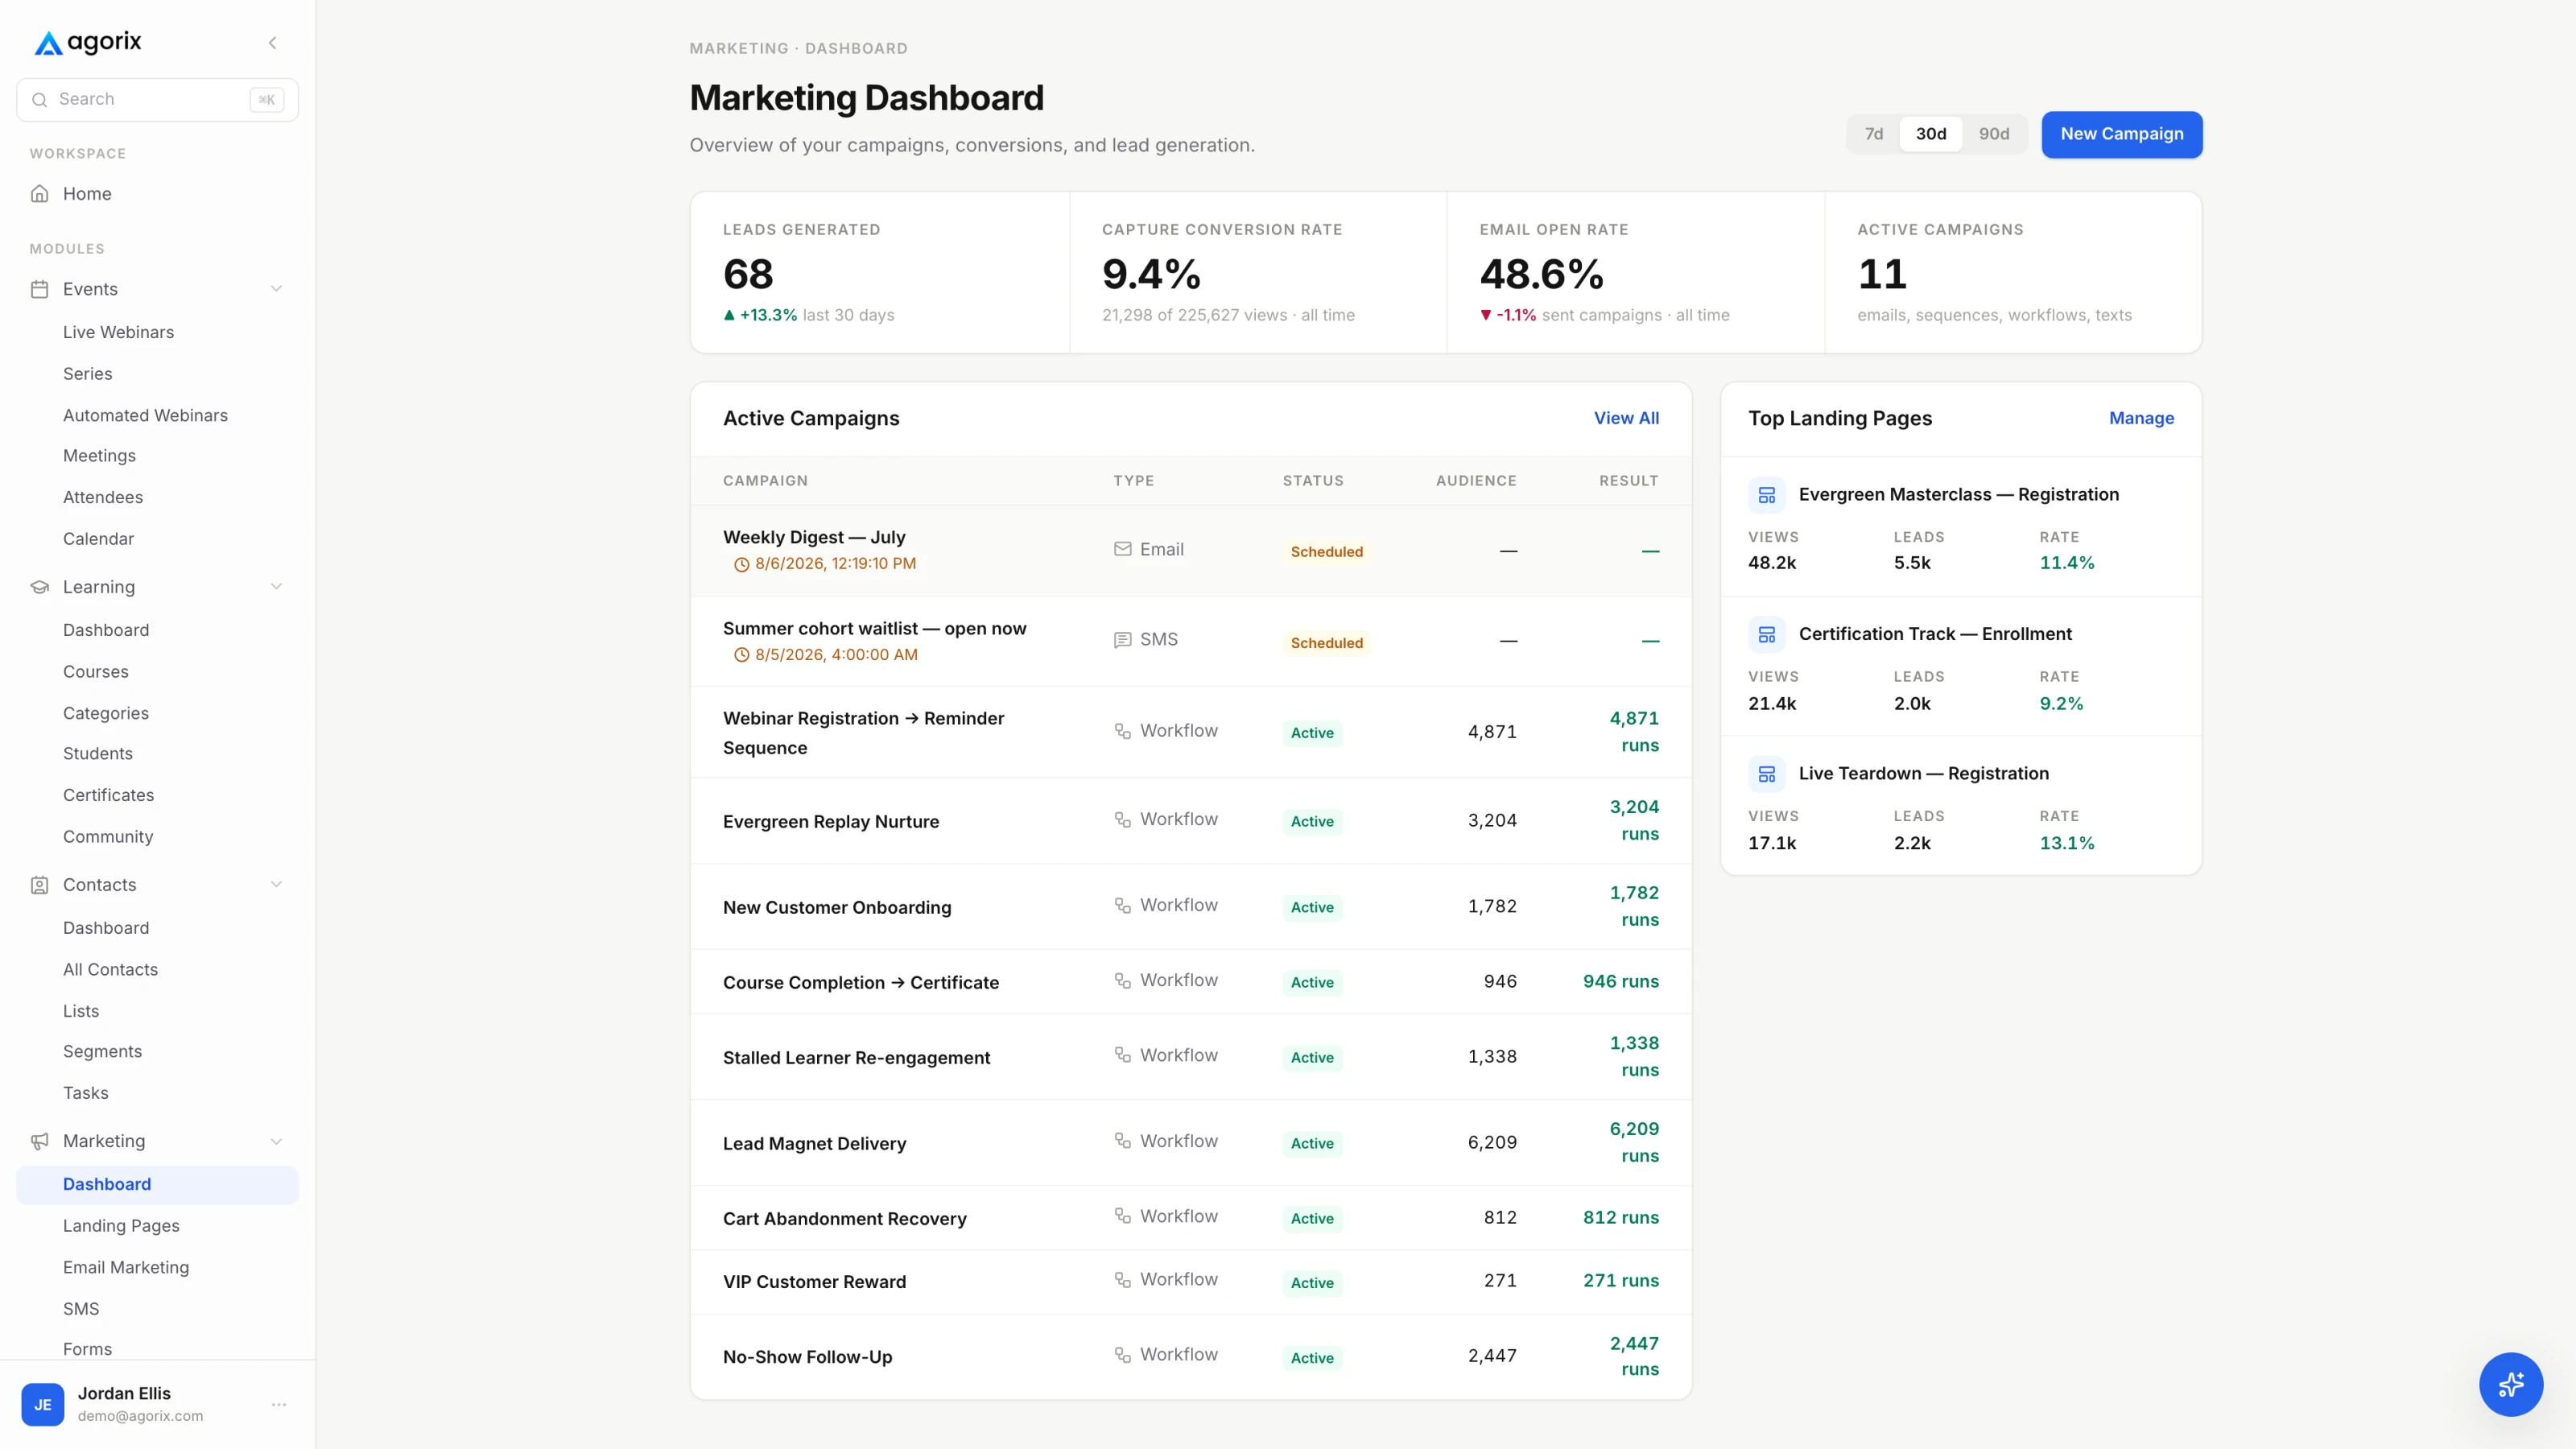Click the Active badge for VIP Customer Reward
This screenshot has height=1449, width=2576.
pyautogui.click(x=1312, y=1283)
